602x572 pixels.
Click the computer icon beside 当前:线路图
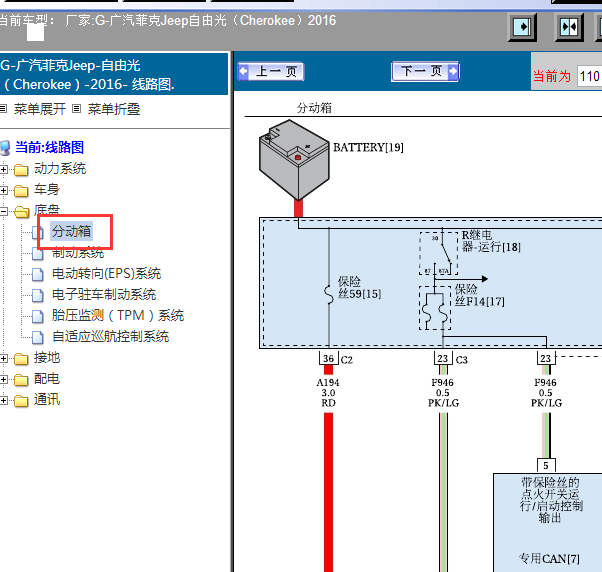click(5, 148)
